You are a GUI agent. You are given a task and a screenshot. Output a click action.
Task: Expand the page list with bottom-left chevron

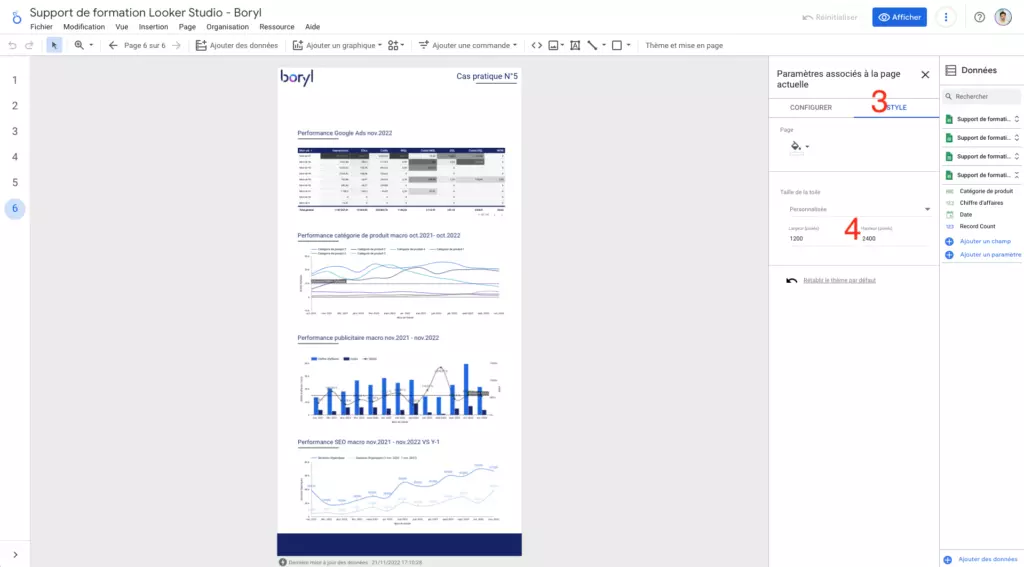[15, 555]
